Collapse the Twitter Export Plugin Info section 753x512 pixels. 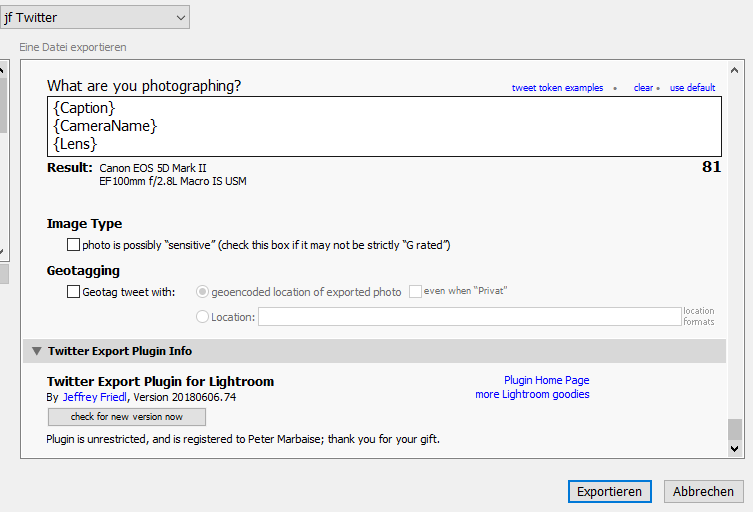click(36, 351)
